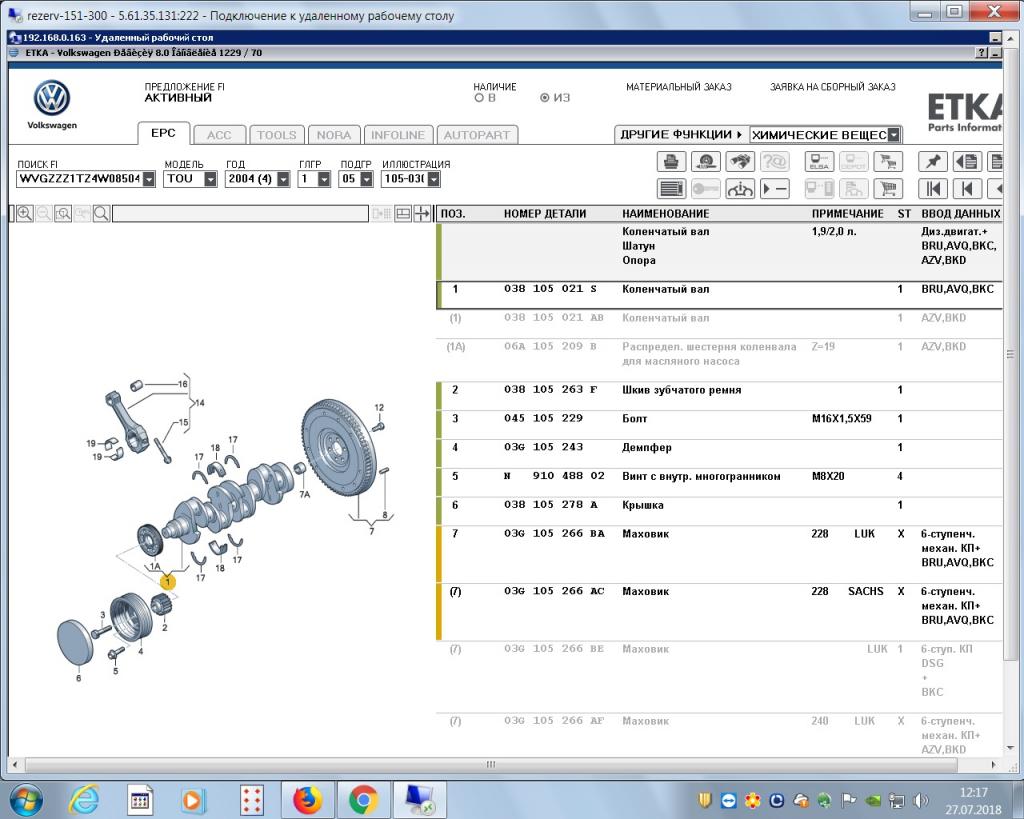Click the volume icon in system tray

tap(921, 801)
